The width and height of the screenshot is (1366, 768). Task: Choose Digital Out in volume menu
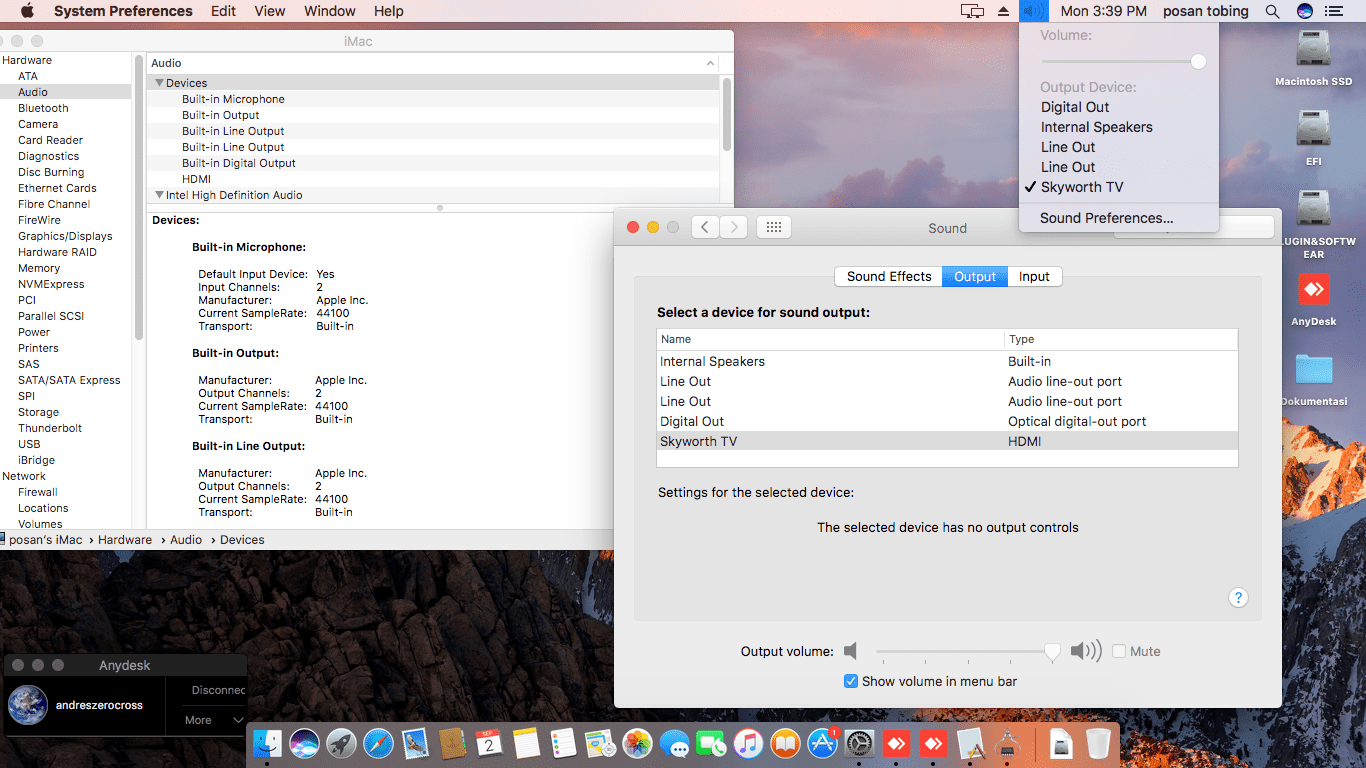click(x=1075, y=107)
